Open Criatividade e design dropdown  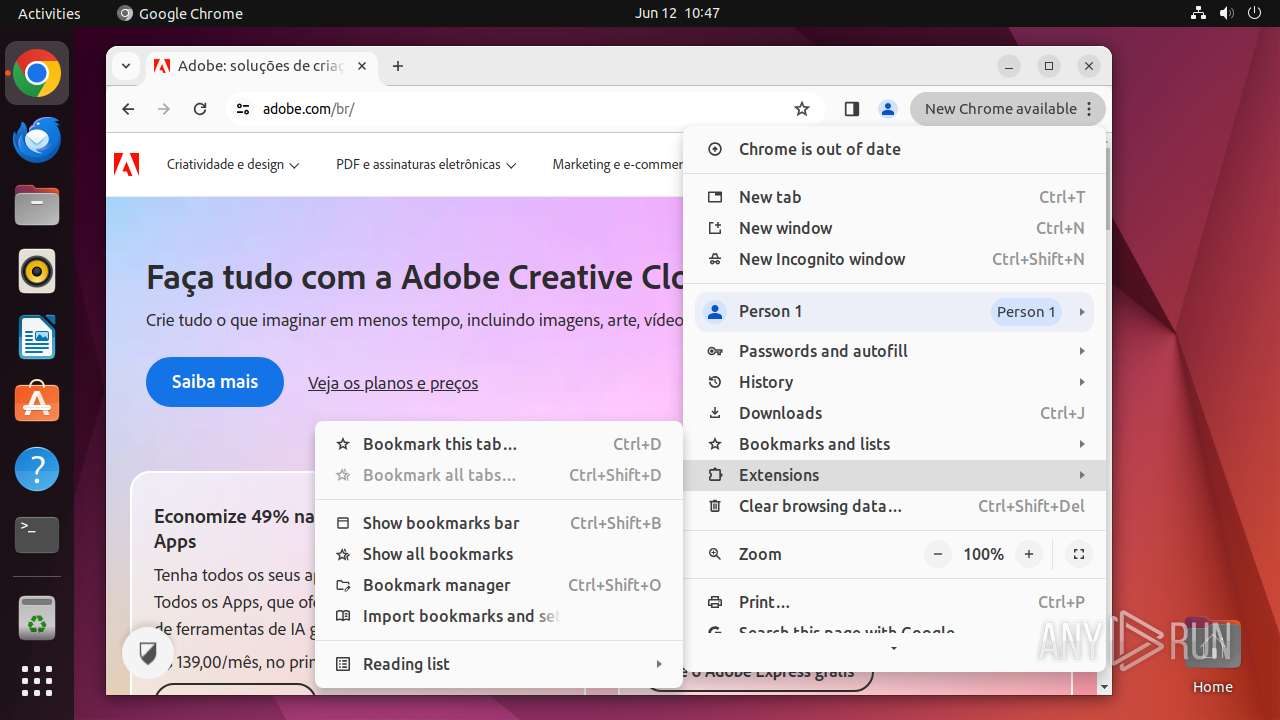pos(233,165)
